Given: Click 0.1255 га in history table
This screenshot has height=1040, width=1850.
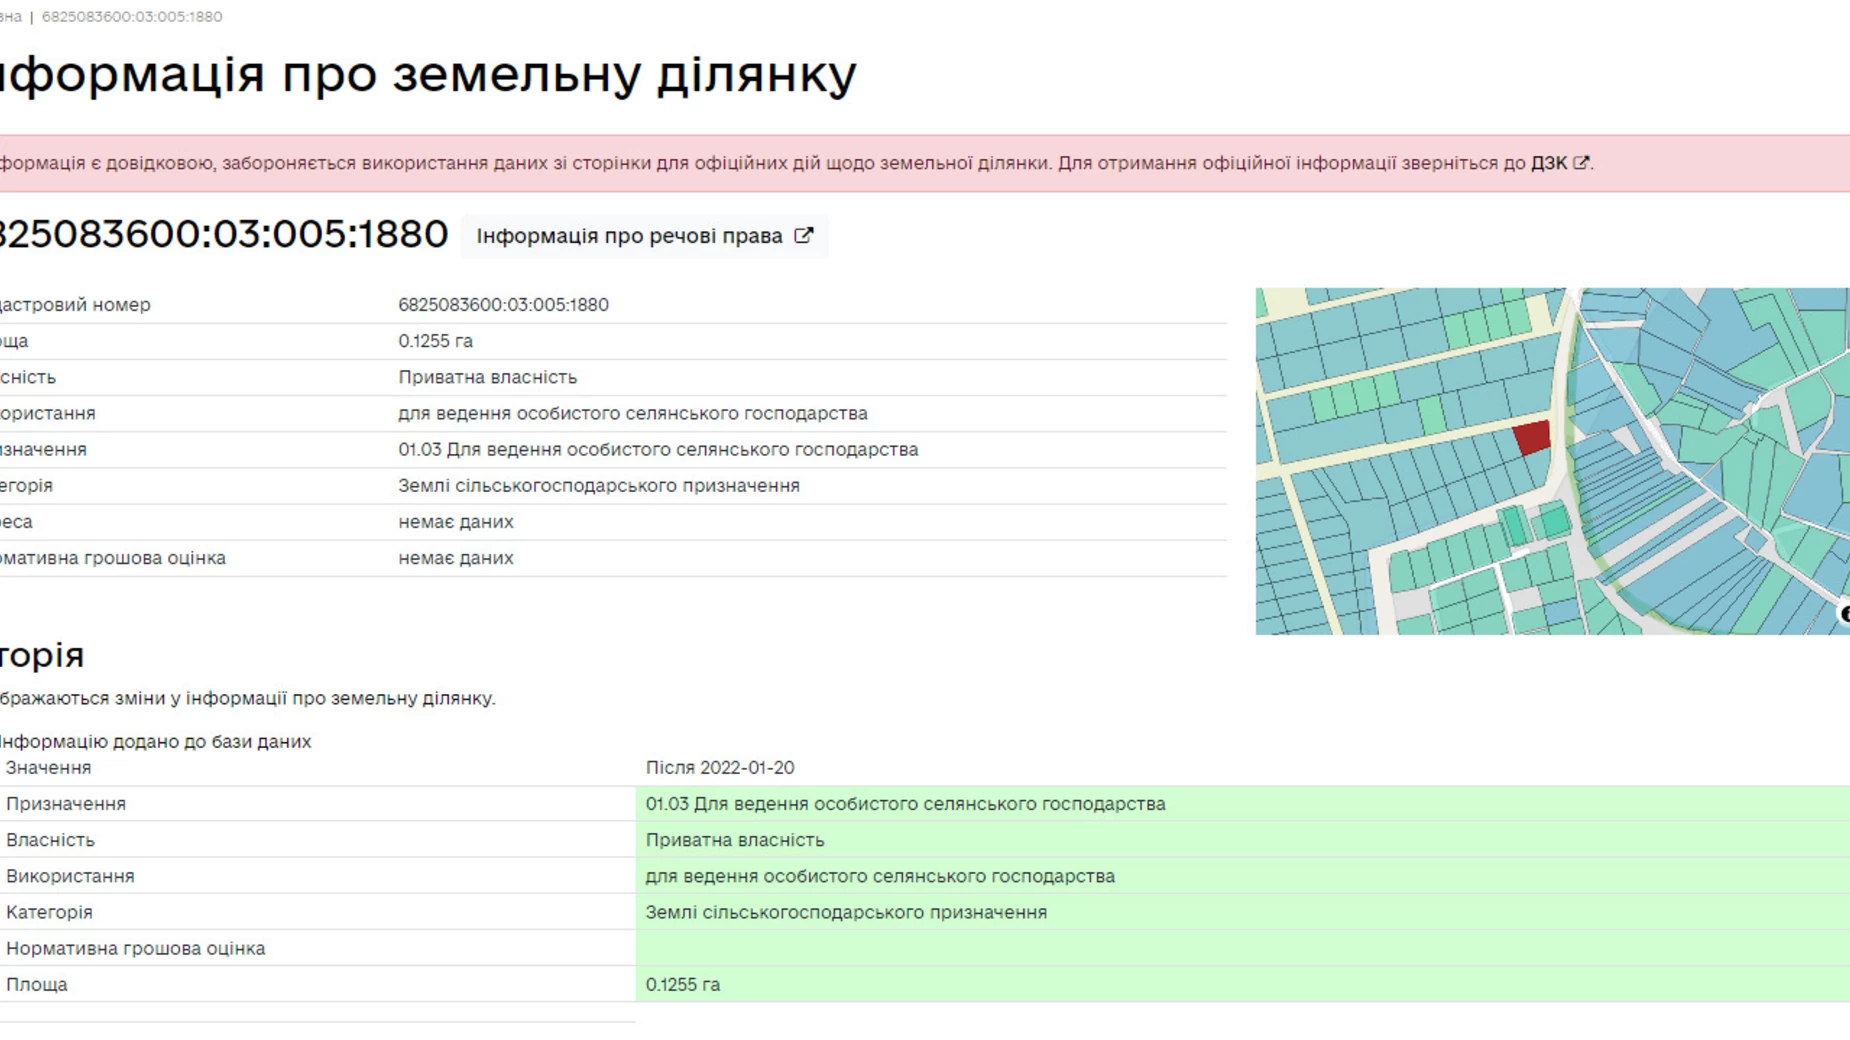Looking at the screenshot, I should click(682, 985).
